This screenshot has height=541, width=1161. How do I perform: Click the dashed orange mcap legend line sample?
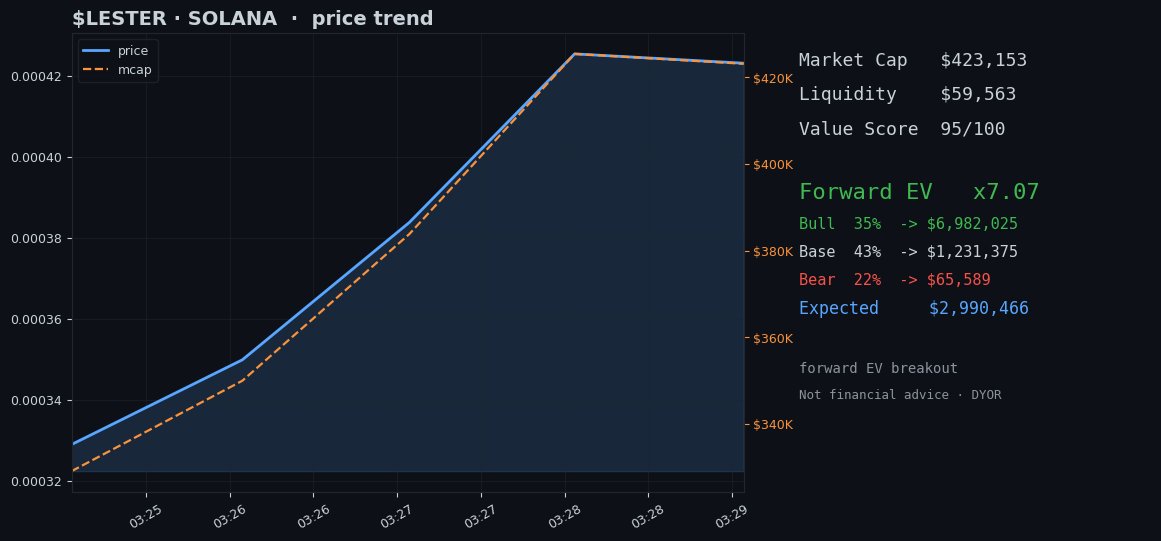click(96, 70)
